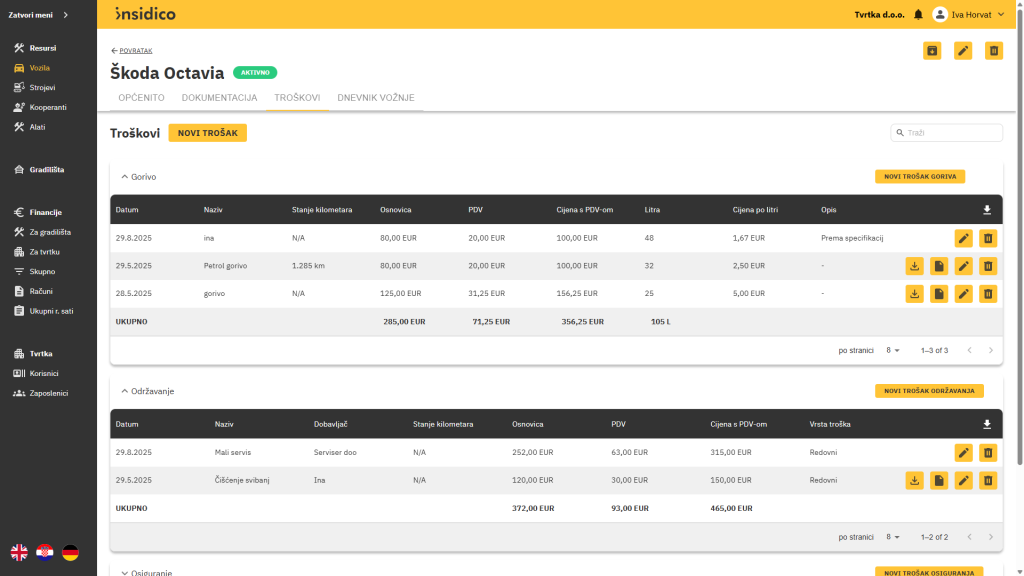Screen dimensions: 1024x576
Task: Open Iva Horvat user menu
Action: coord(969,14)
